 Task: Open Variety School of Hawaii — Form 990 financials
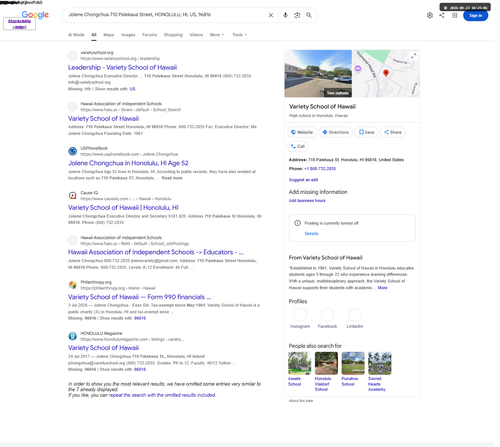coord(139,297)
